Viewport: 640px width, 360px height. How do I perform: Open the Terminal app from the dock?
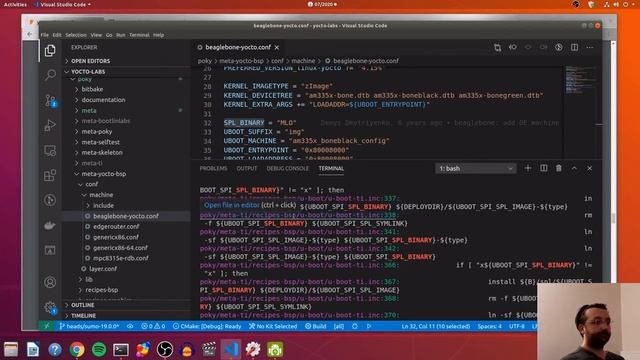point(121,349)
